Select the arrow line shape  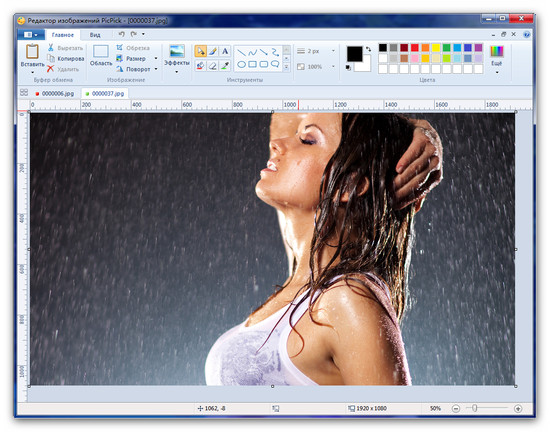point(264,53)
